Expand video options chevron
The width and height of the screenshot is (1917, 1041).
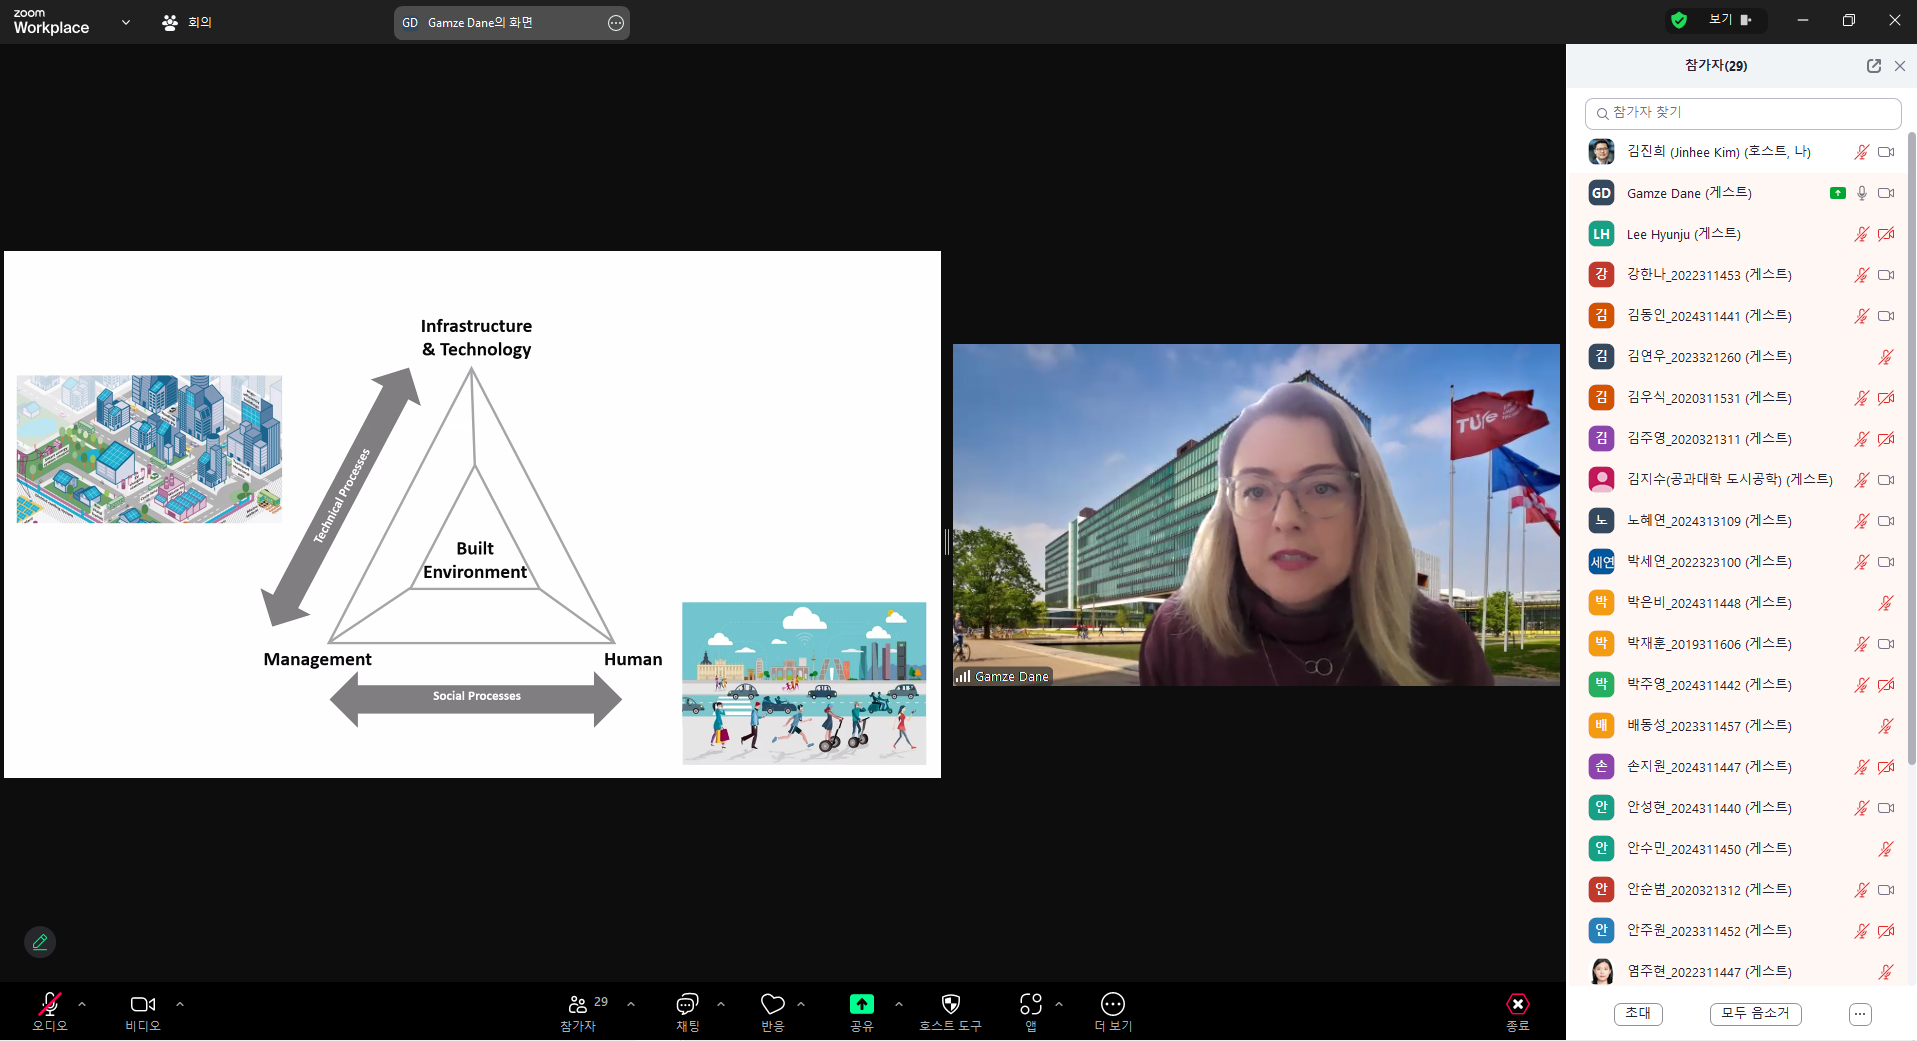(x=180, y=1004)
